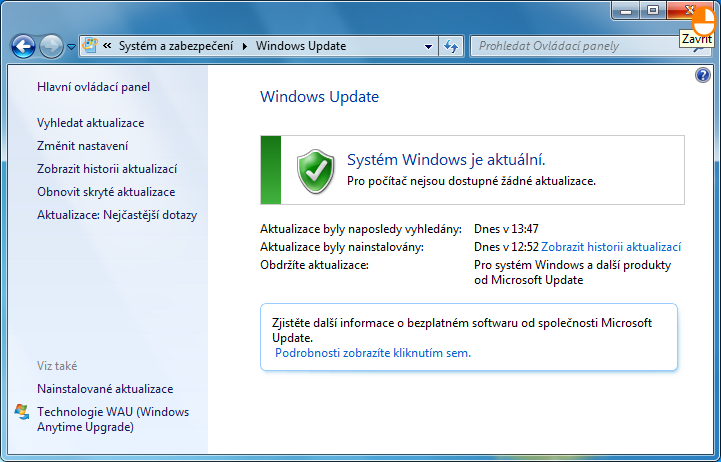Open help with the blue question mark
The width and height of the screenshot is (721, 462).
click(x=703, y=75)
